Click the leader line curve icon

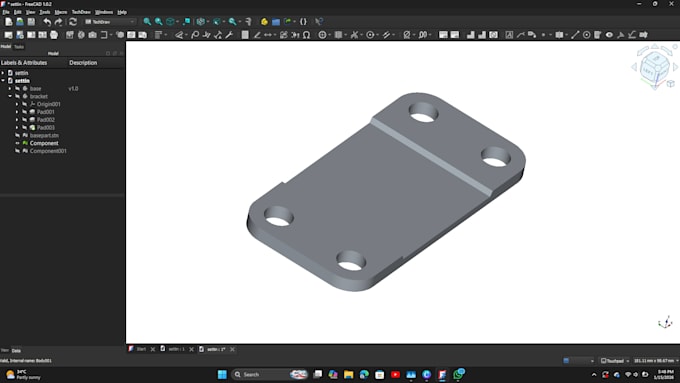[x=520, y=35]
